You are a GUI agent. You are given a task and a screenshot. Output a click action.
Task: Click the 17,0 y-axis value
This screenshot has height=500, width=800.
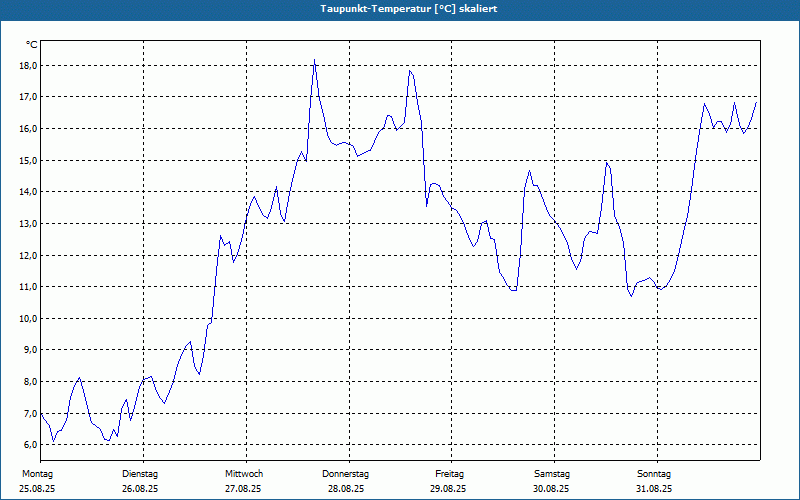tap(29, 97)
